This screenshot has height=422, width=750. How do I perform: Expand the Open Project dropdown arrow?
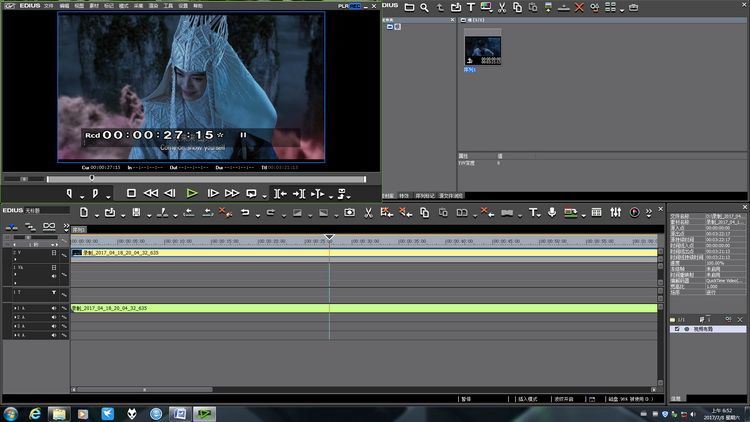pos(123,216)
